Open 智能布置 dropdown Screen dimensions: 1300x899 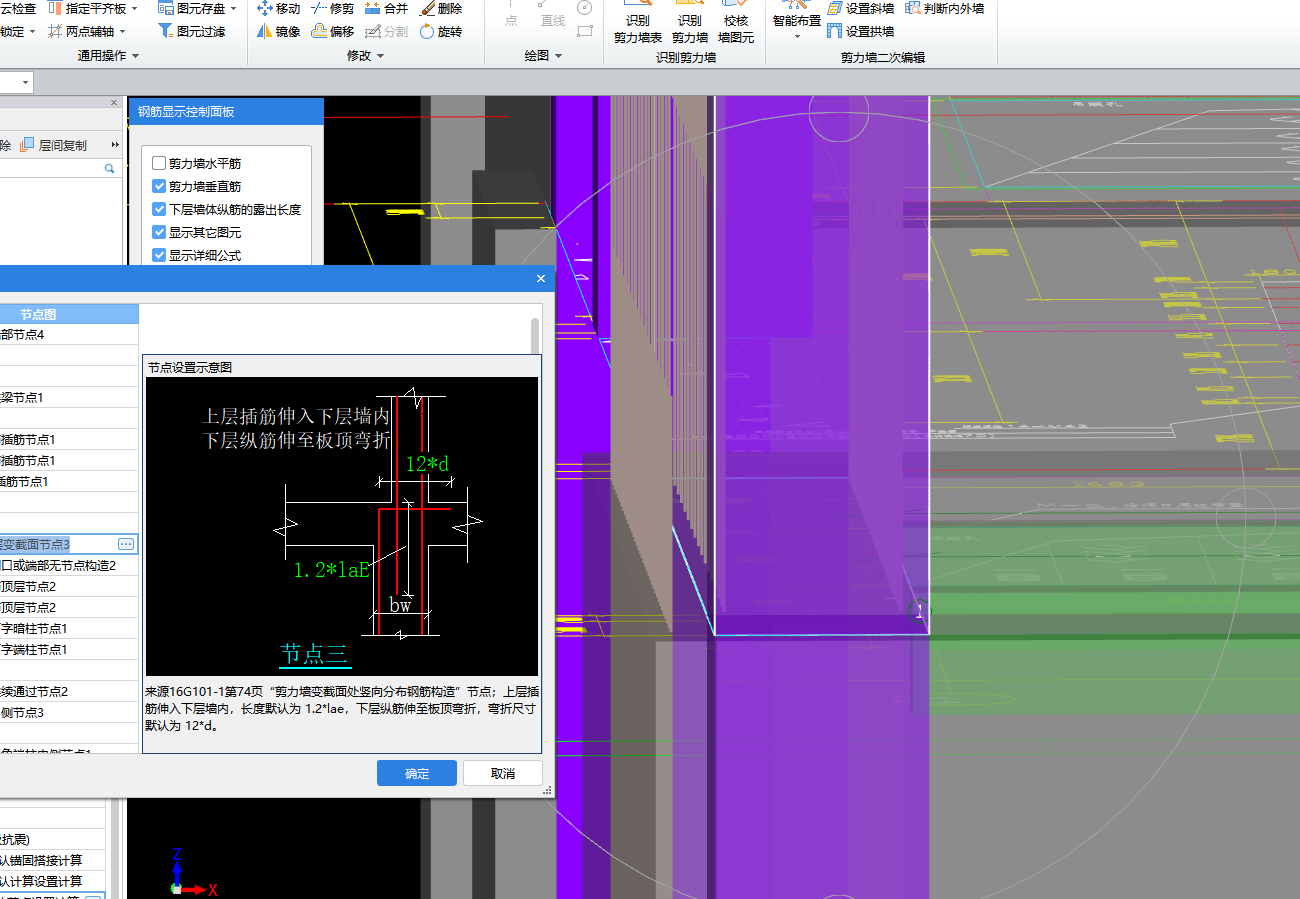797,37
